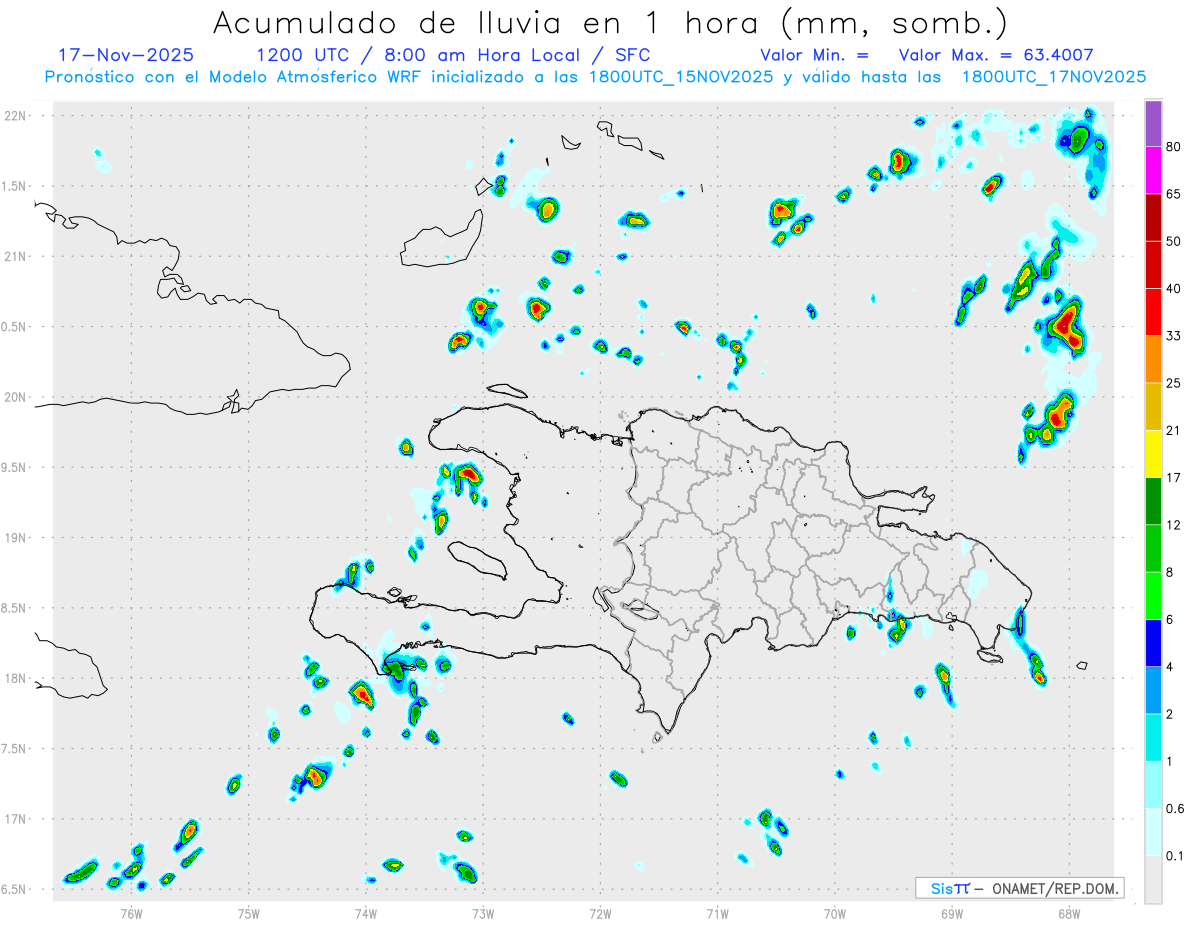Click the longitude label "73W"
Viewport: 1200px width, 927px height.
pos(483,913)
